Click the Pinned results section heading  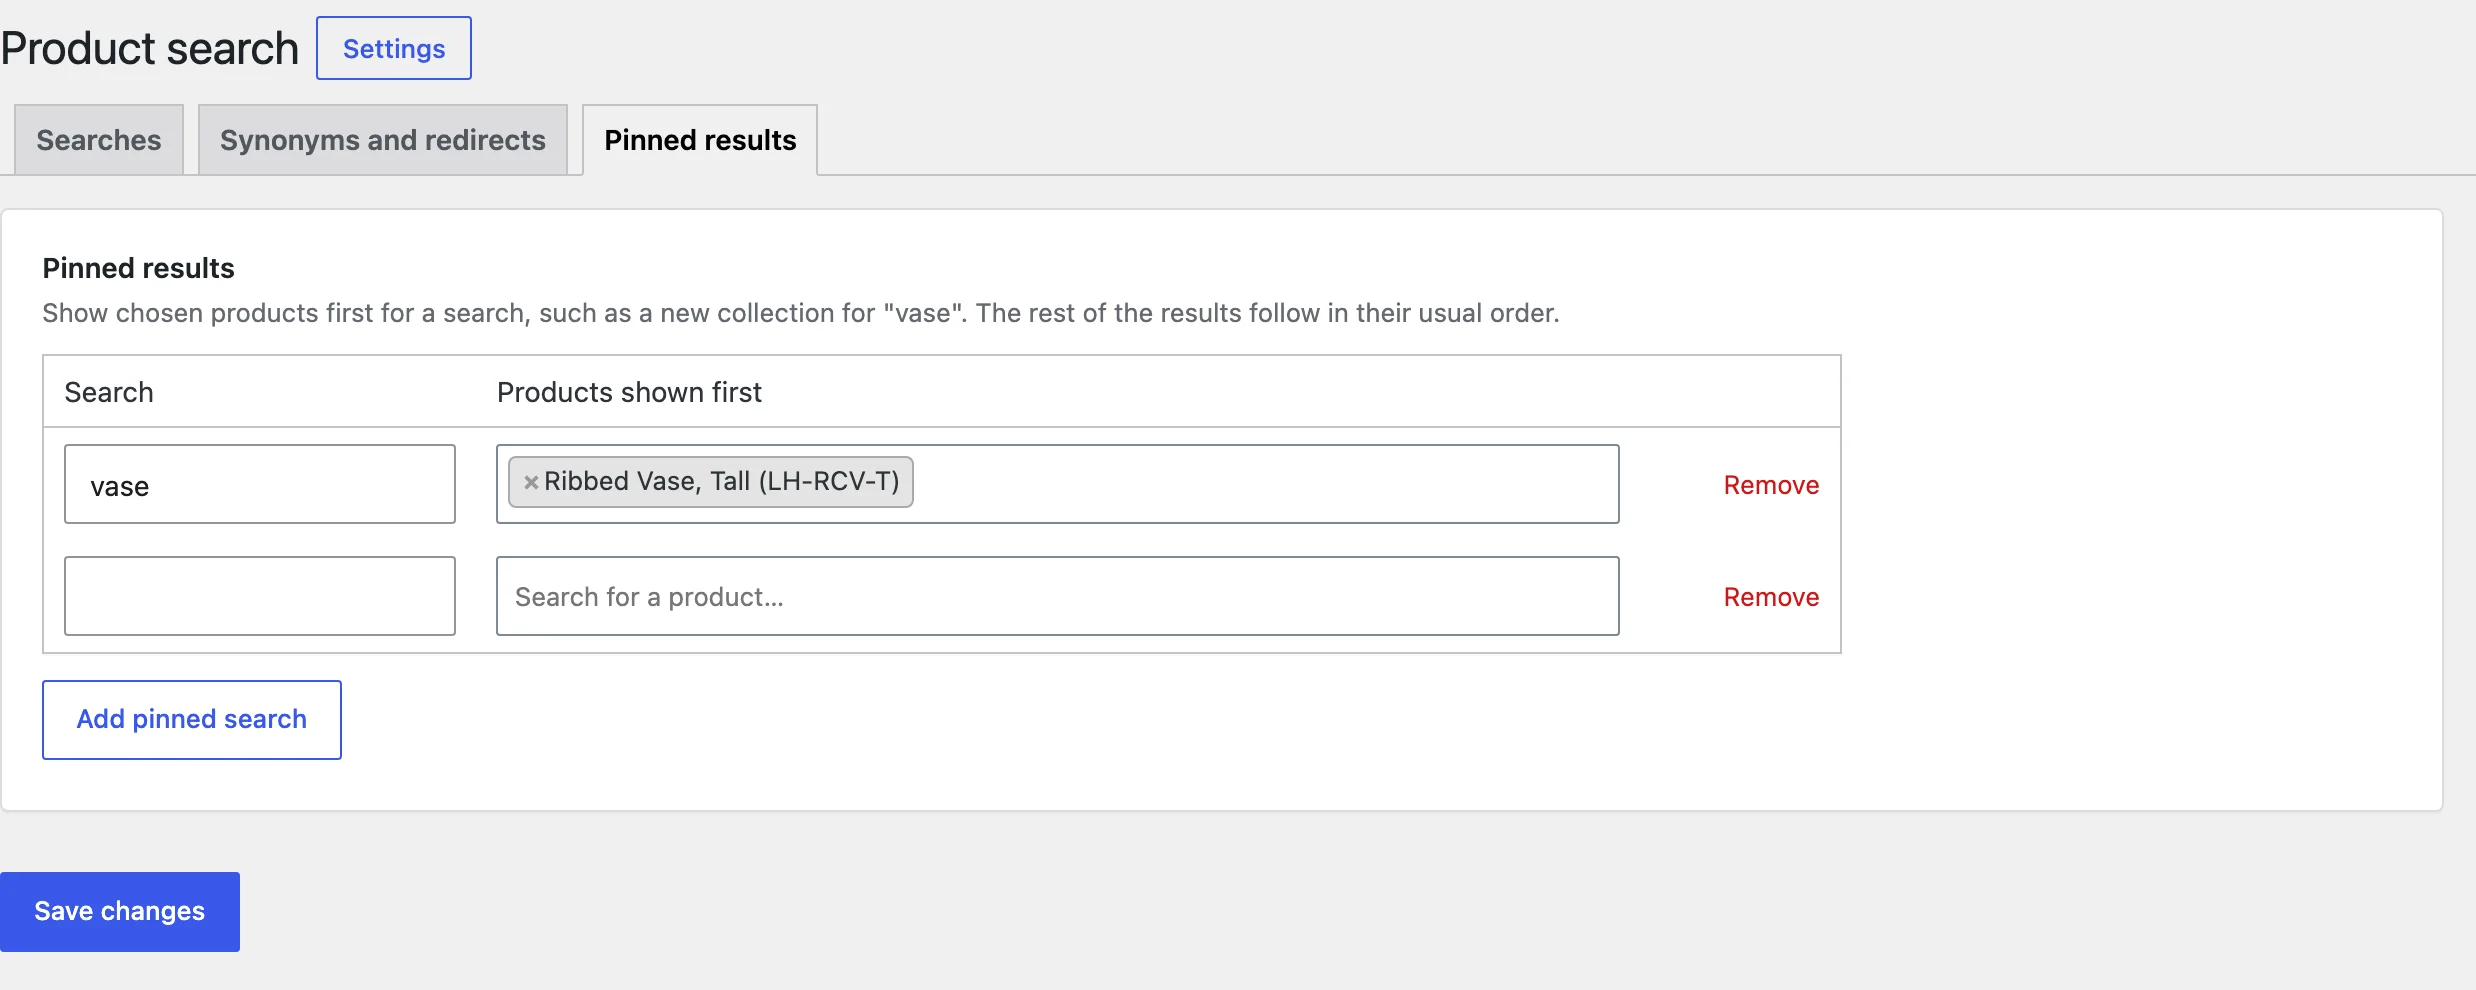[138, 268]
